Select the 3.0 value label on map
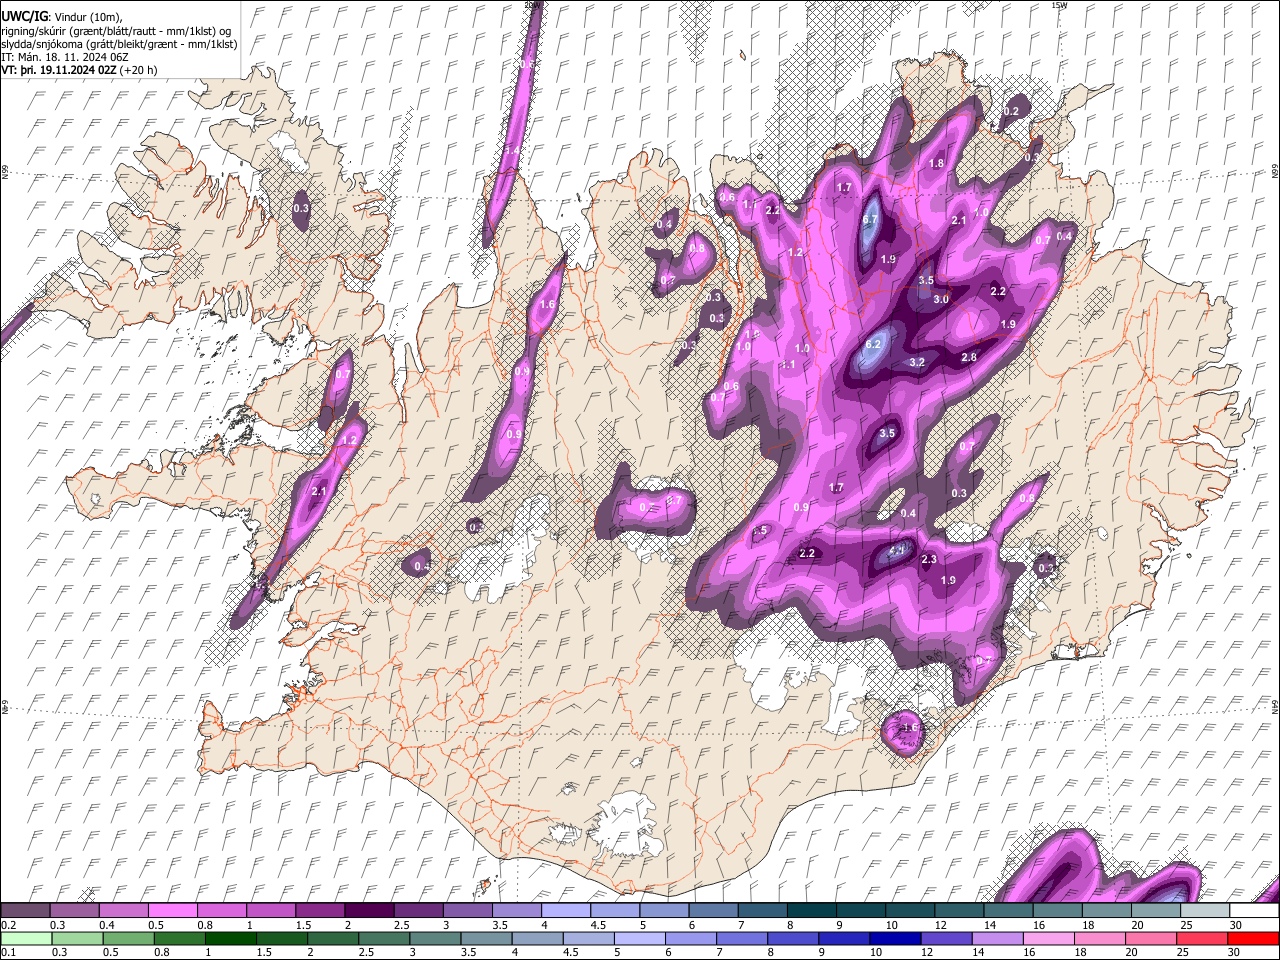The width and height of the screenshot is (1280, 960). (941, 299)
